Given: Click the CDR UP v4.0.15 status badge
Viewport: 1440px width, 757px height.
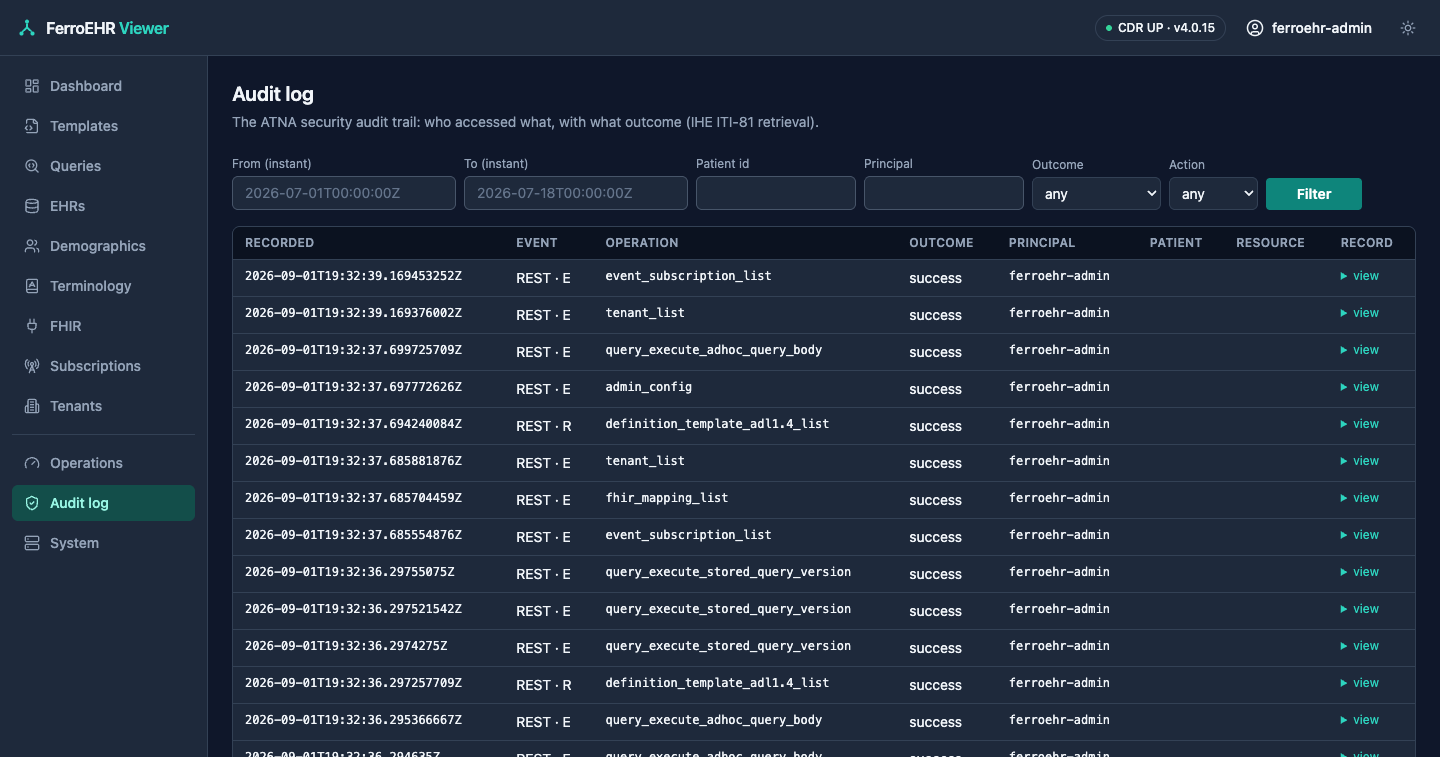Looking at the screenshot, I should coord(1160,28).
